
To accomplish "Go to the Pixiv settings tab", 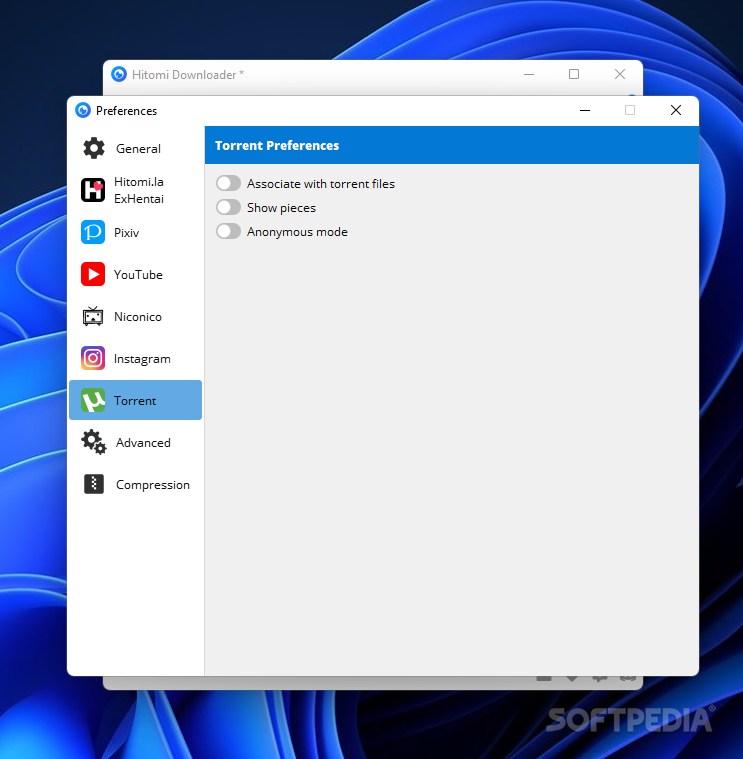I will tap(136, 232).
